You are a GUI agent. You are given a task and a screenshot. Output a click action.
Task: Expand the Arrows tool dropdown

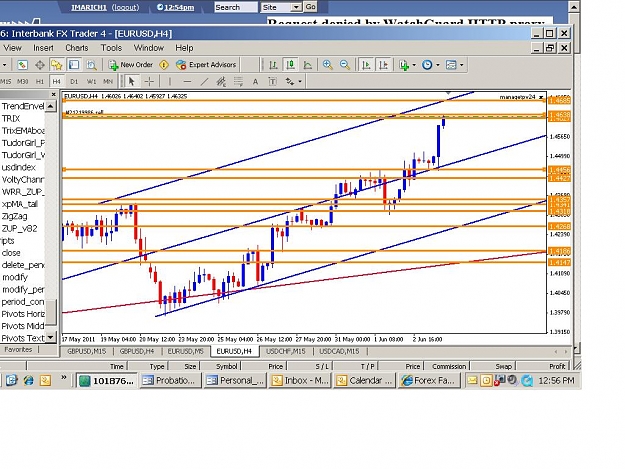click(x=300, y=82)
